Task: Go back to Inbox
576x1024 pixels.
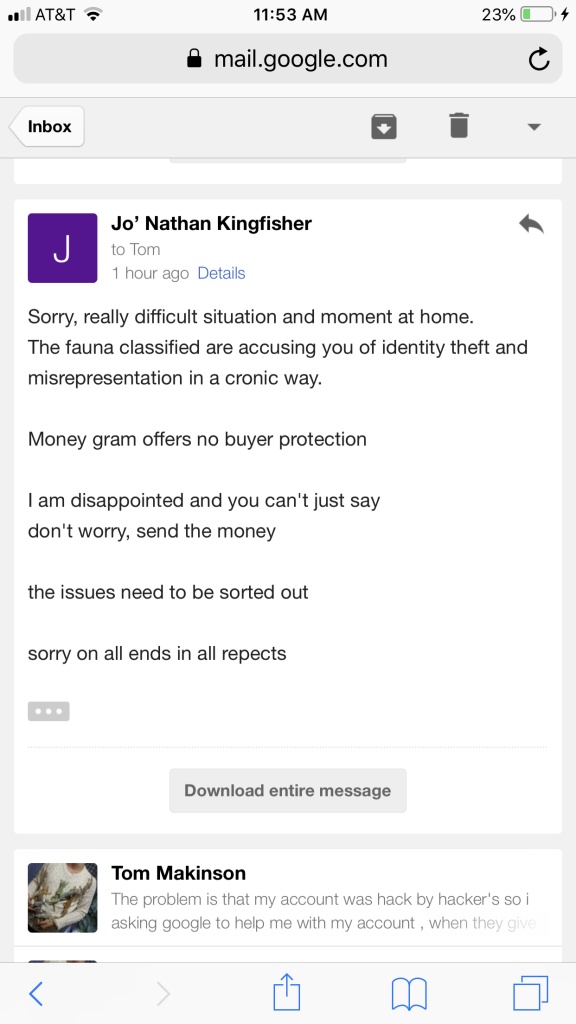Action: click(x=47, y=126)
